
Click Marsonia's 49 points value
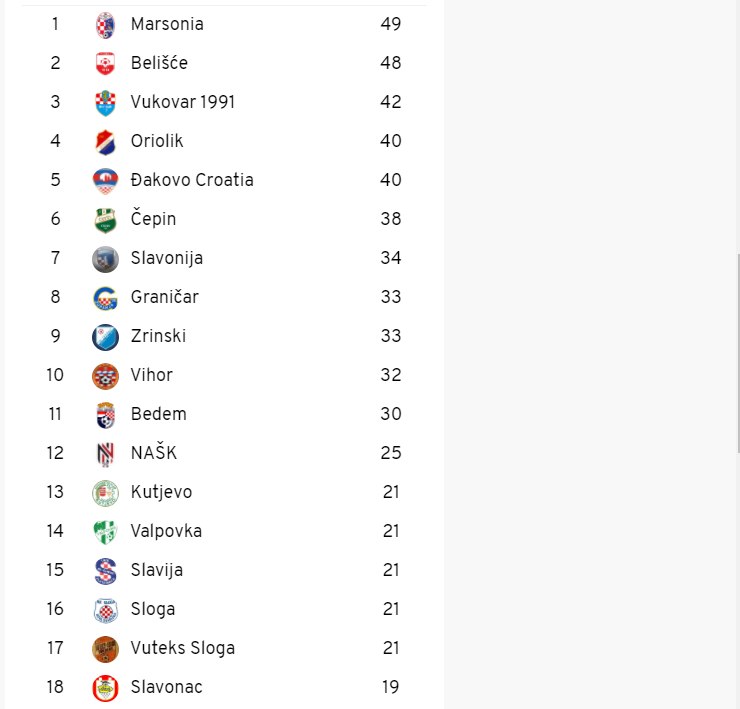pyautogui.click(x=391, y=24)
